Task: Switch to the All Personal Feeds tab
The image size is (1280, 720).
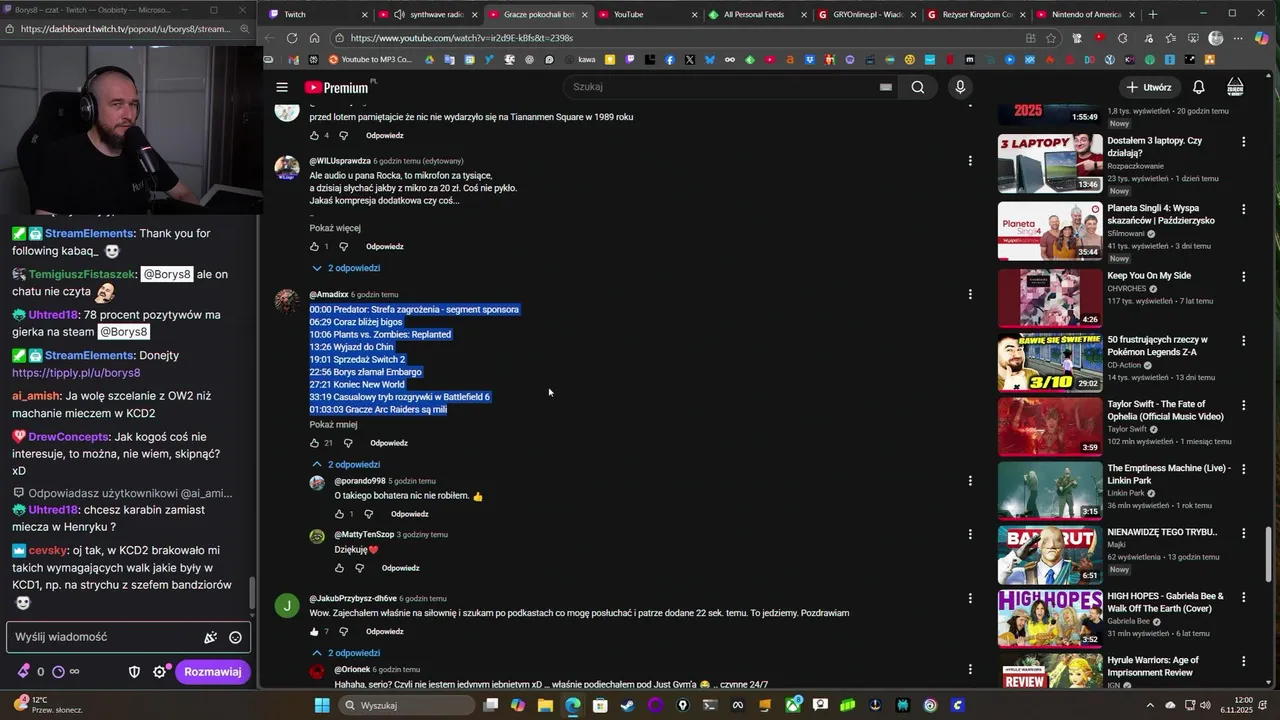Action: click(758, 14)
